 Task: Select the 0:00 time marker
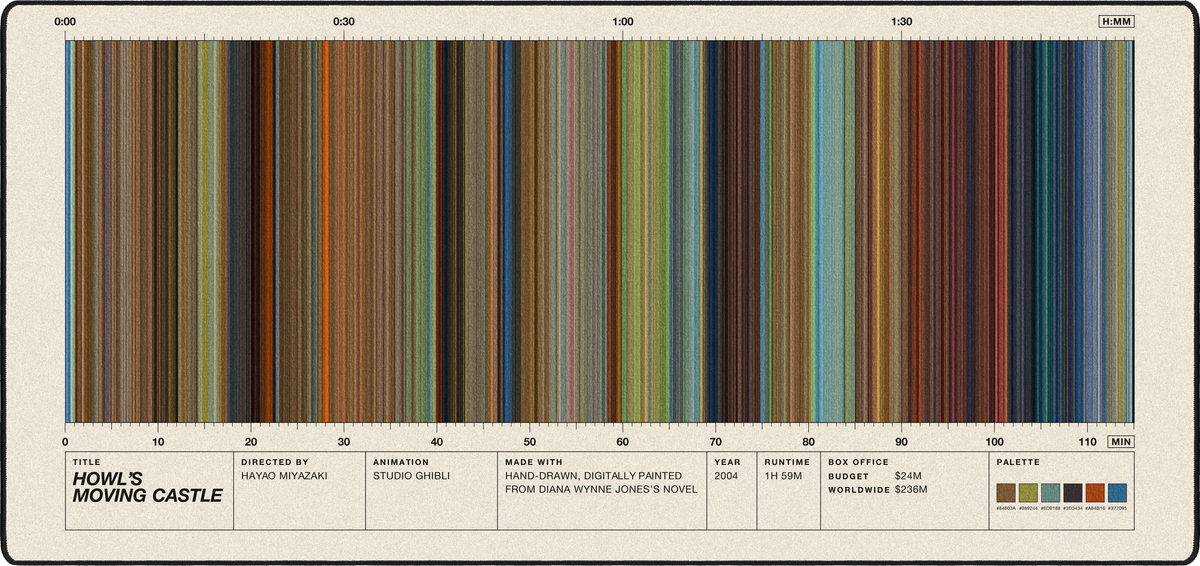pos(65,21)
